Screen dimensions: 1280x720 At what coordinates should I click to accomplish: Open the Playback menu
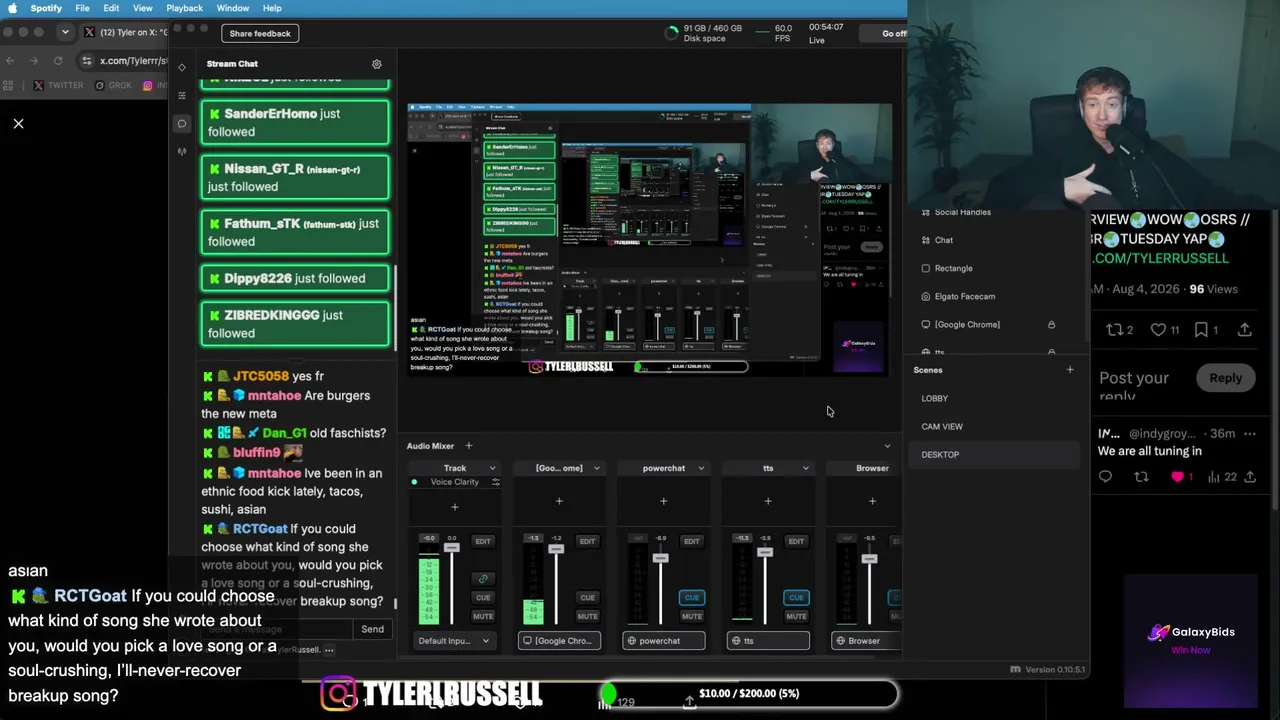coord(185,8)
